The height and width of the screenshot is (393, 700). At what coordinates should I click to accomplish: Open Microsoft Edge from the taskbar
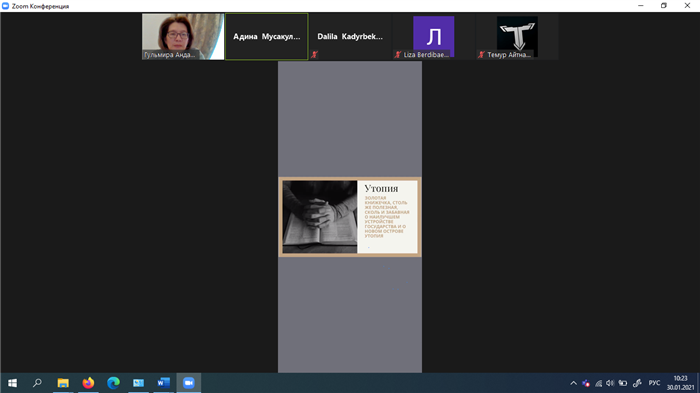click(x=113, y=383)
